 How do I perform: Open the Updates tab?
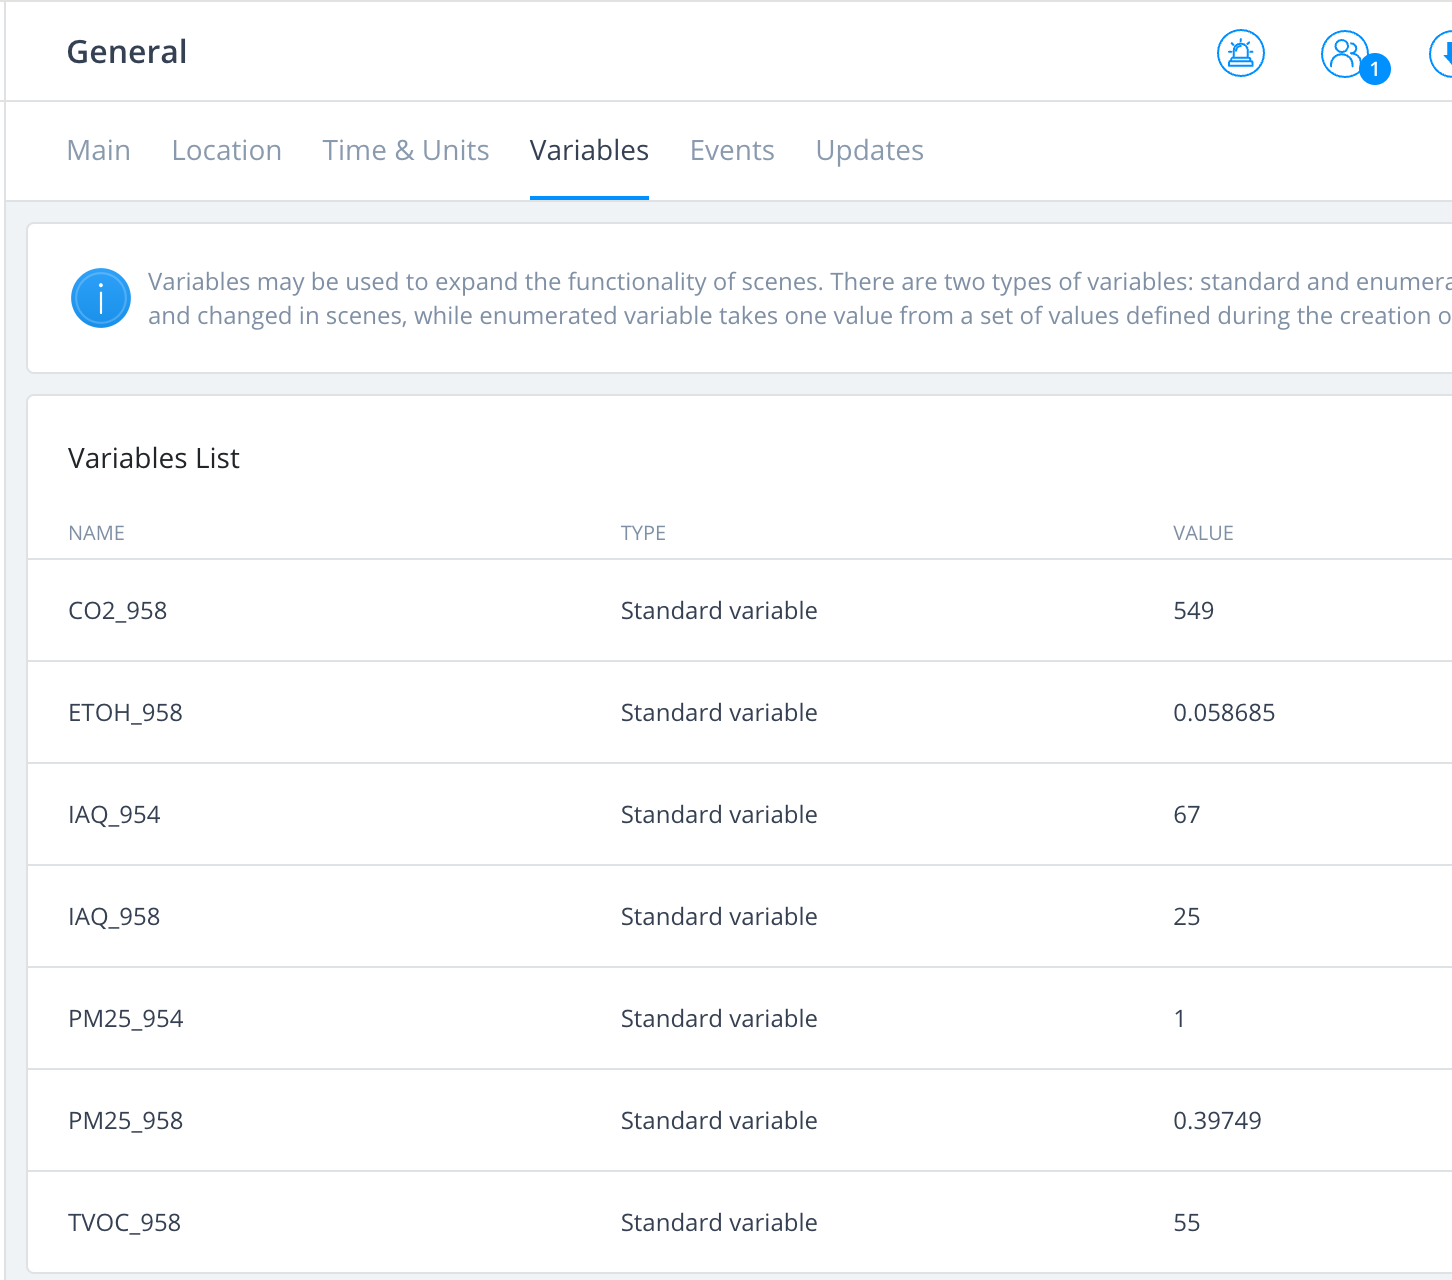point(869,151)
